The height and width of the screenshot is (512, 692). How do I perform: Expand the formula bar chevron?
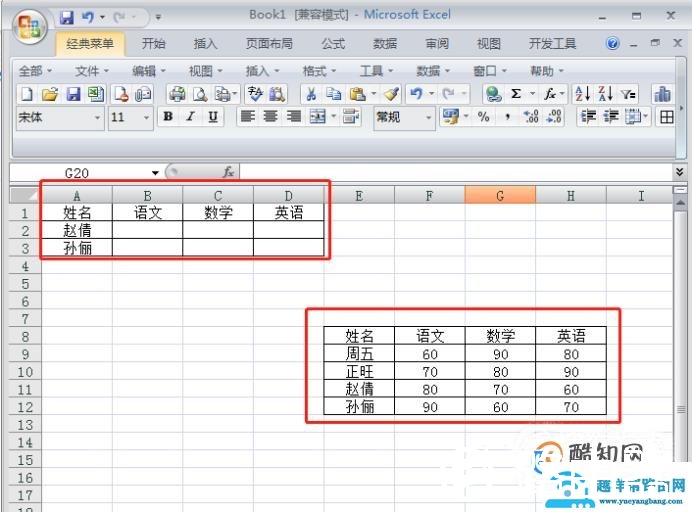[x=680, y=172]
